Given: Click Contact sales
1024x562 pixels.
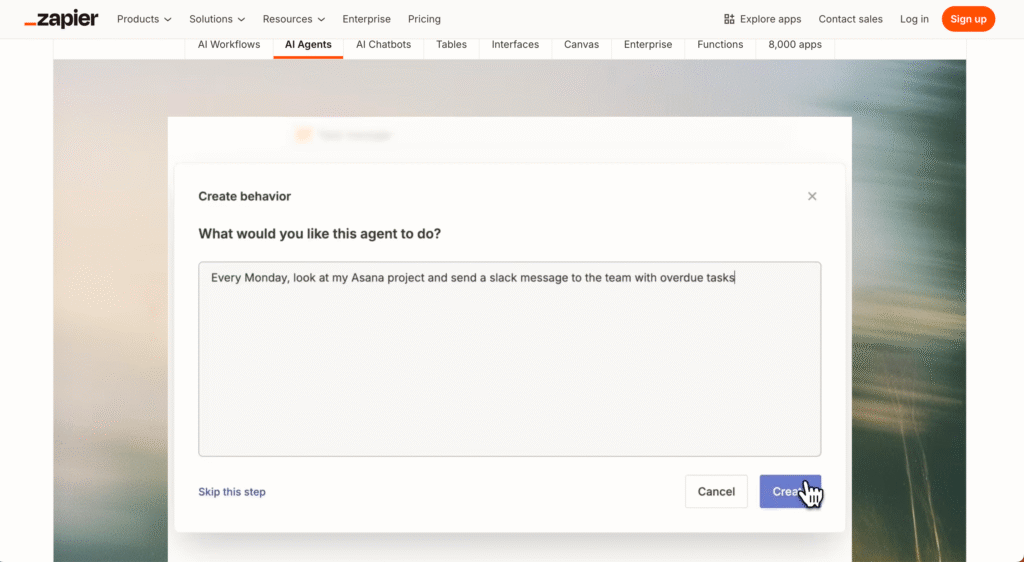Looking at the screenshot, I should point(850,19).
